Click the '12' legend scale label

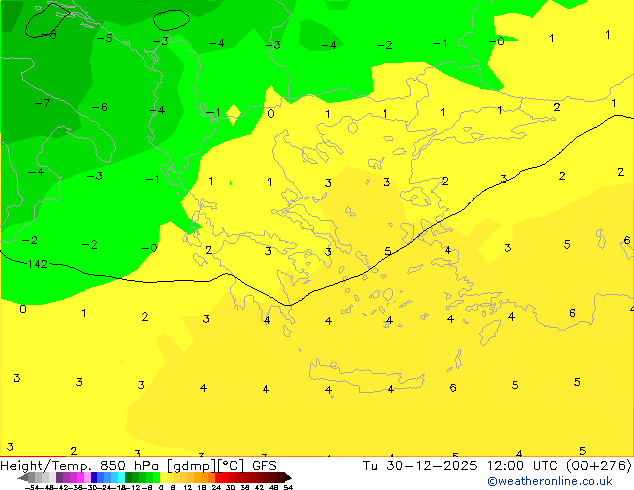tap(187, 487)
